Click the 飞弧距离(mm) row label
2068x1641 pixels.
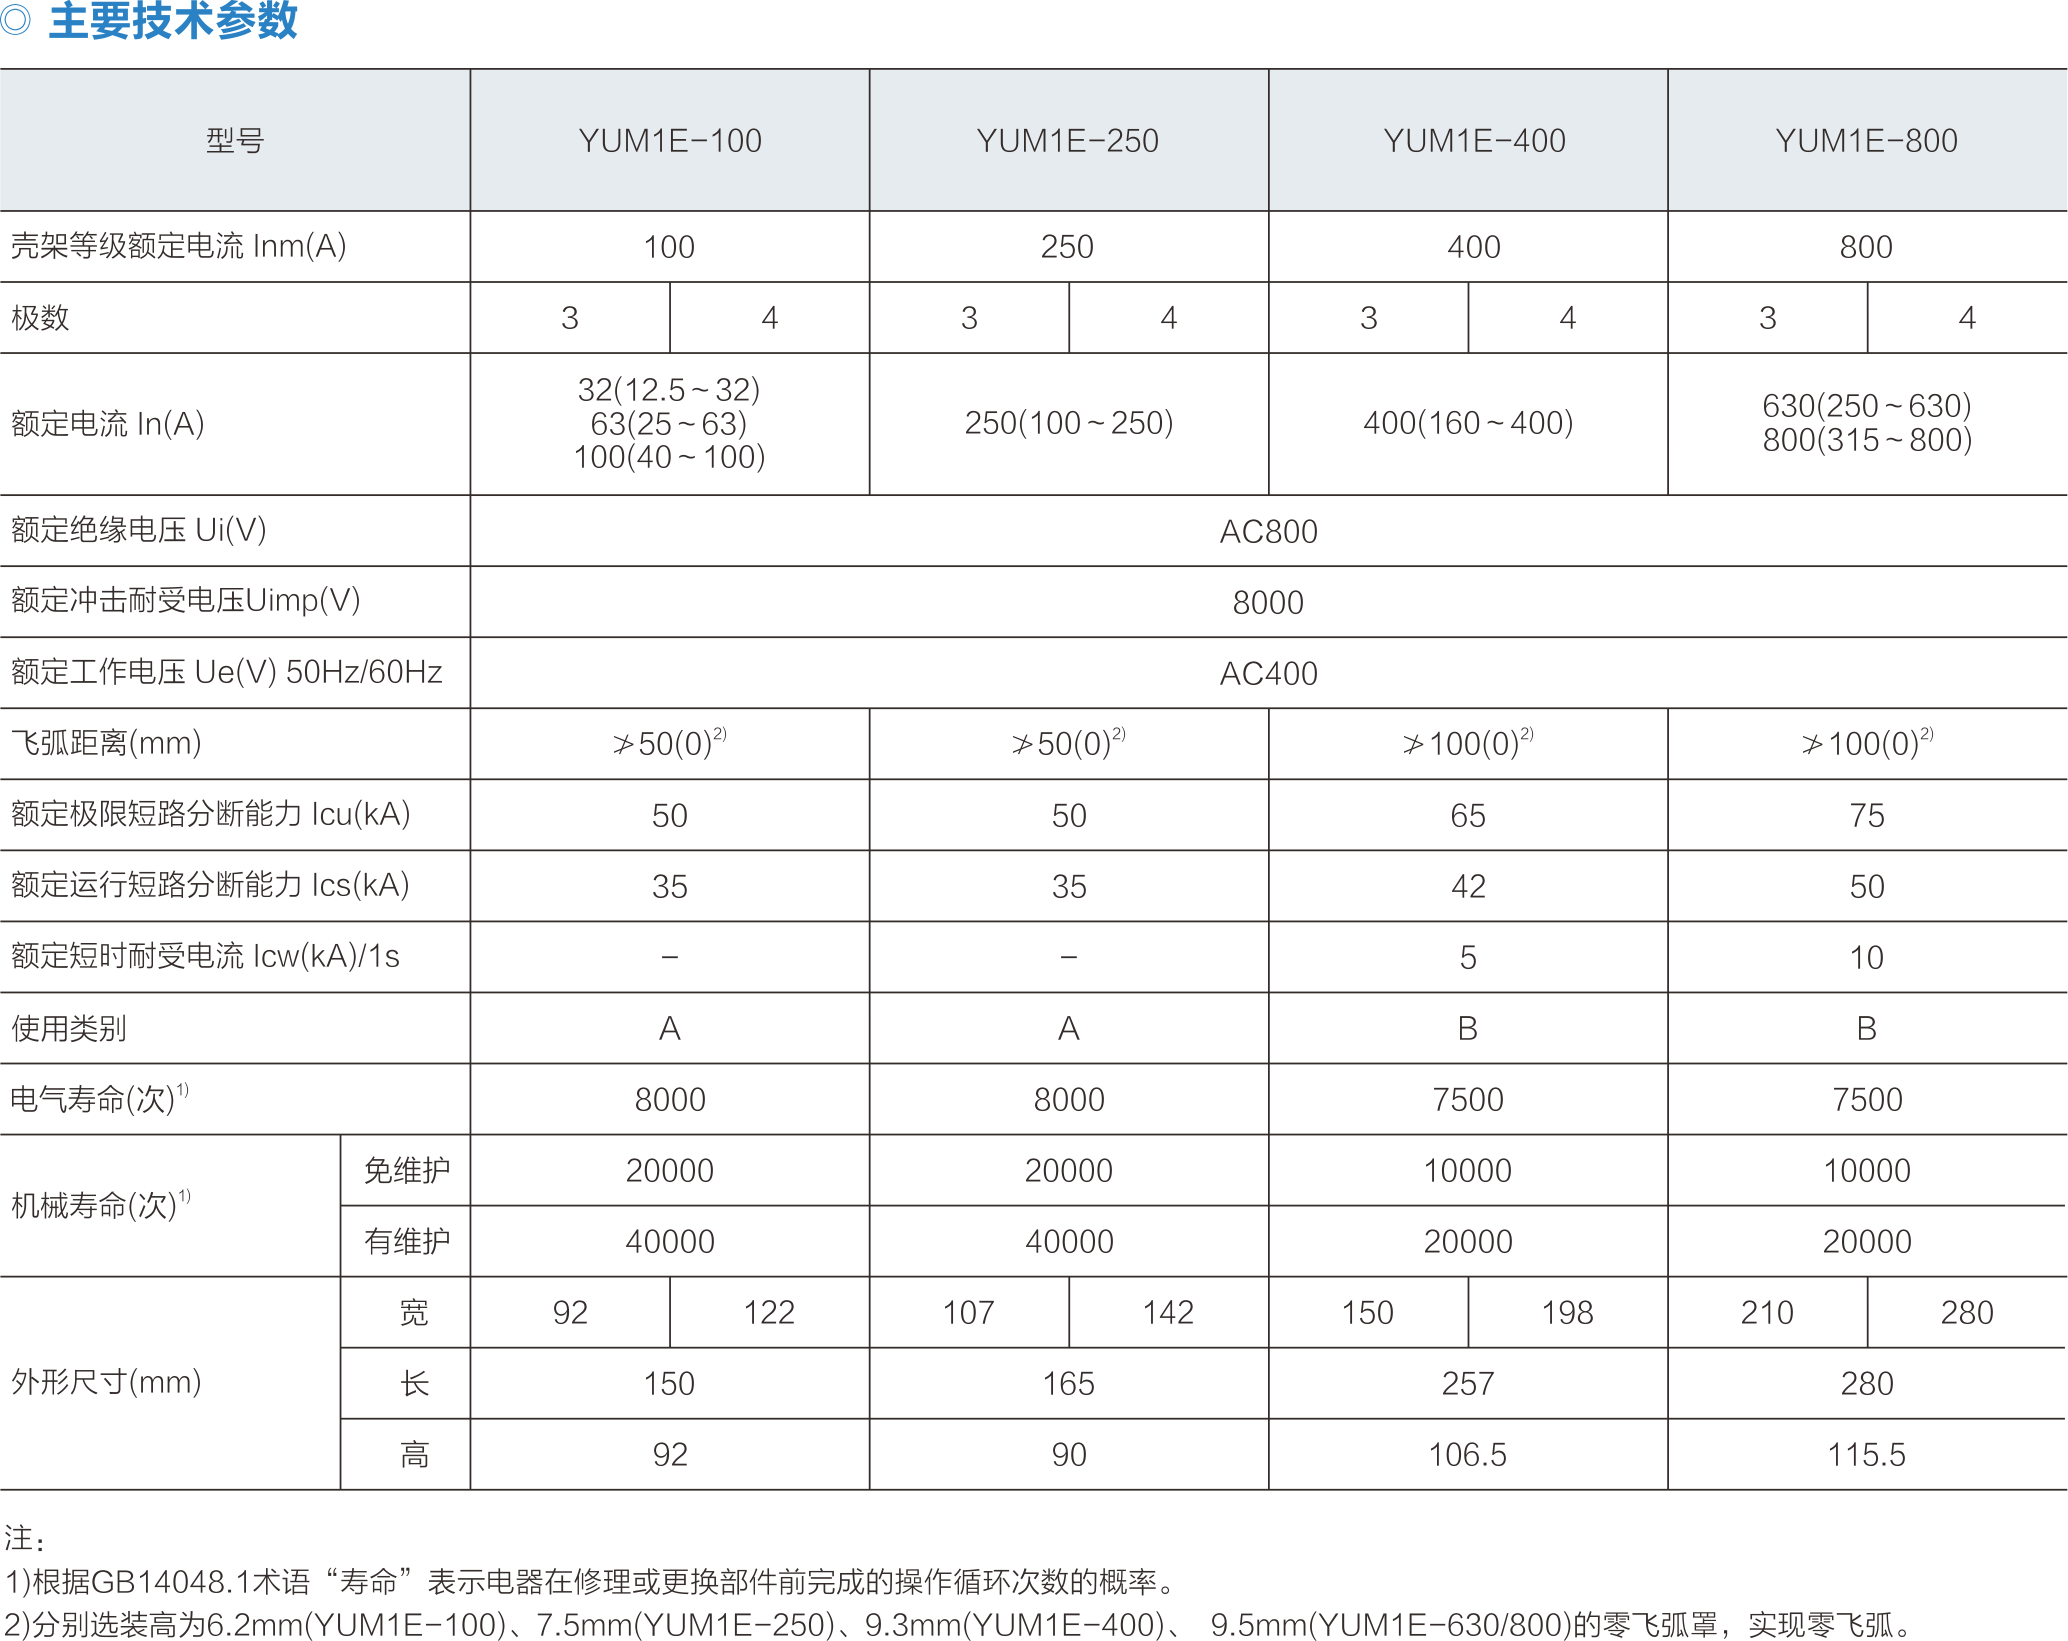tap(106, 743)
